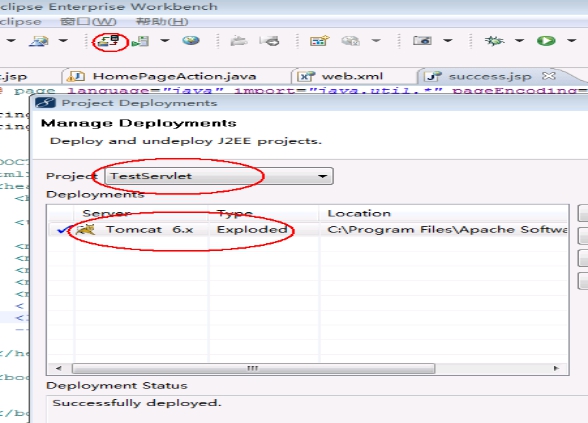
Task: Switch to the success.jsp editor tab
Action: [x=490, y=76]
